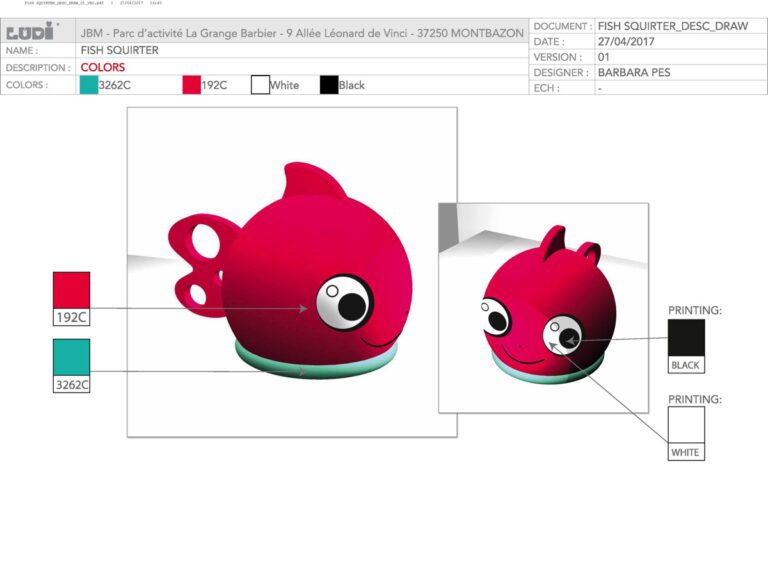Click the red 'COLORS' description text

pos(103,67)
